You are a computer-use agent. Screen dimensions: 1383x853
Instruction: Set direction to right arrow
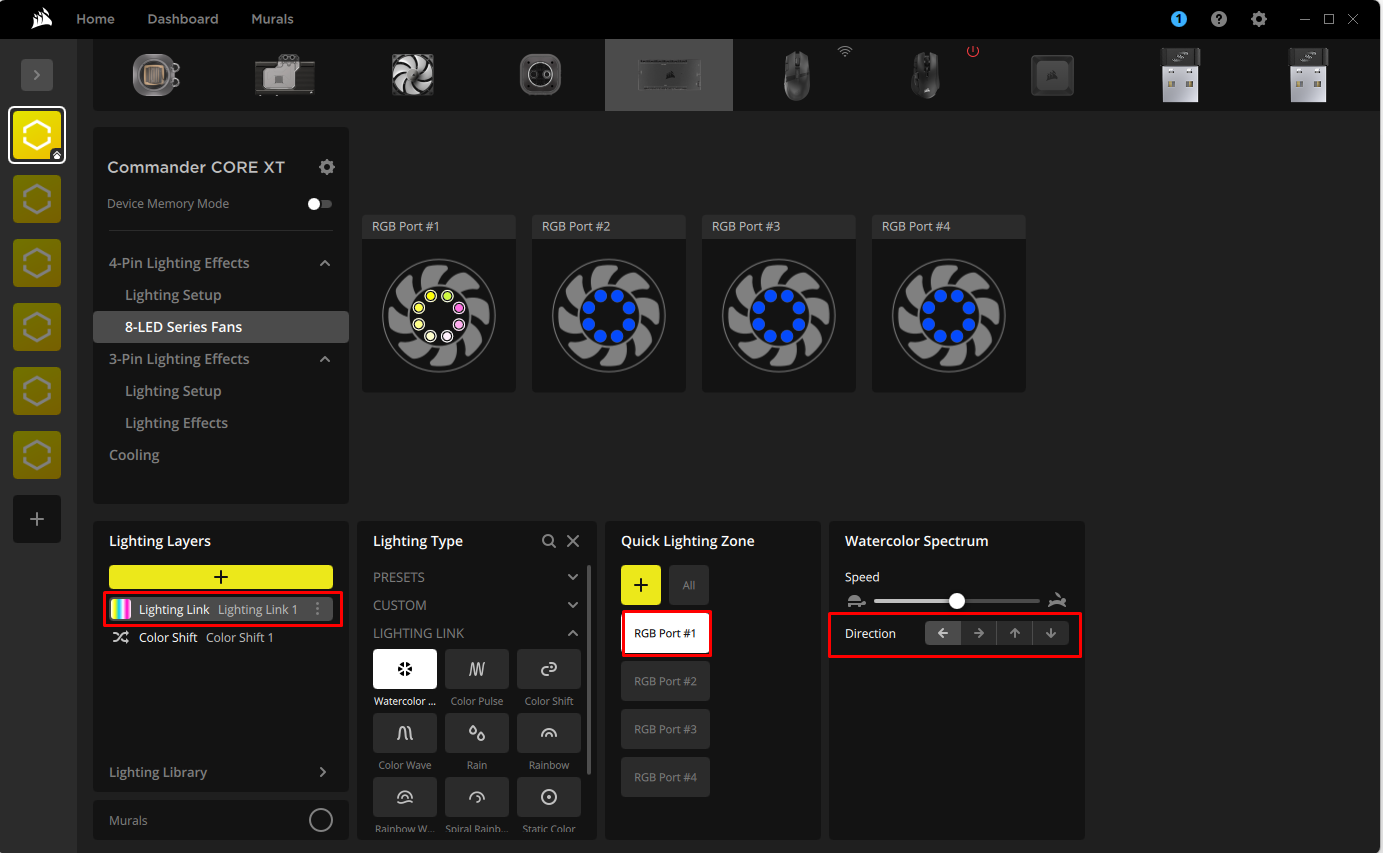pyautogui.click(x=979, y=633)
